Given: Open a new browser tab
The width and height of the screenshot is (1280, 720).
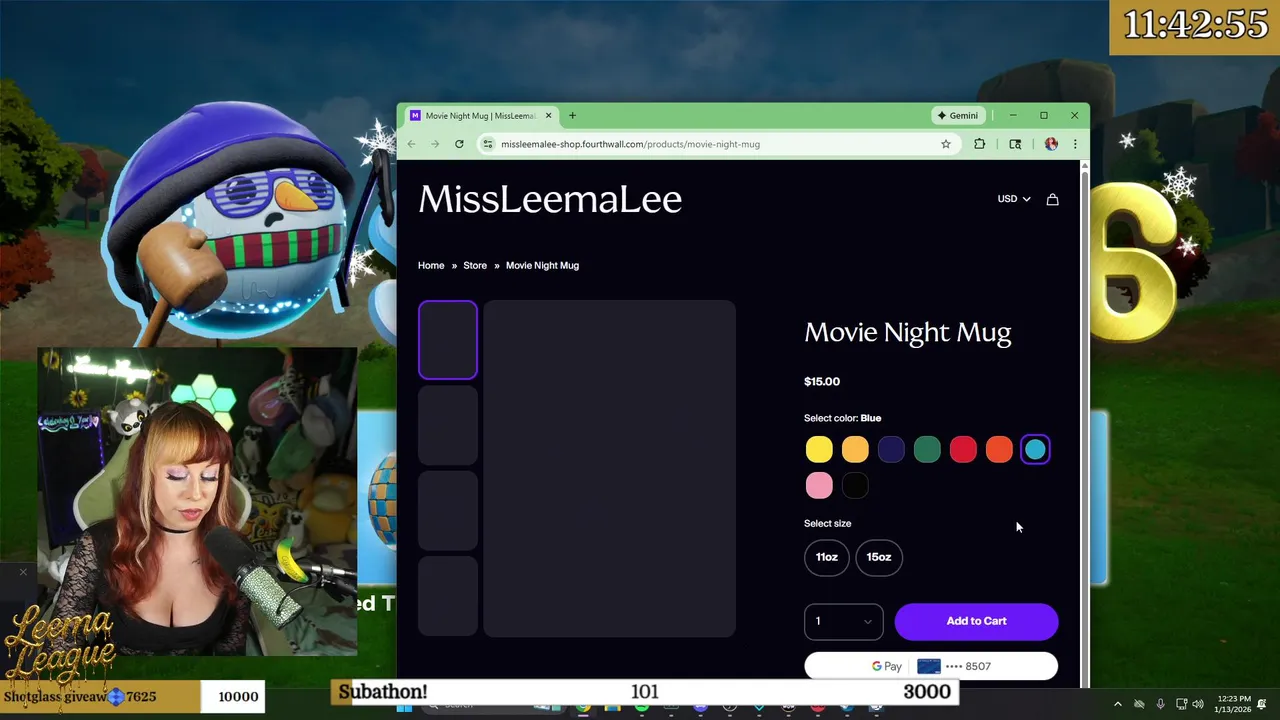Looking at the screenshot, I should 572,115.
